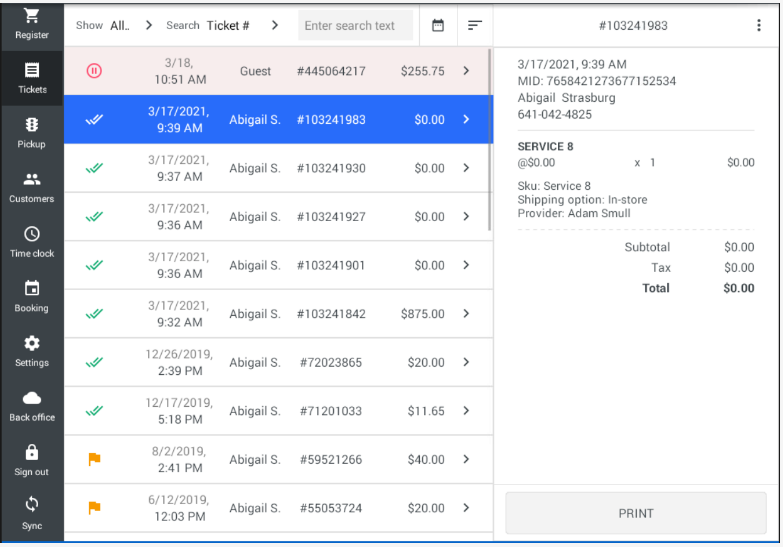This screenshot has width=784, height=547.
Task: Click the Enter search text field
Action: click(x=355, y=25)
